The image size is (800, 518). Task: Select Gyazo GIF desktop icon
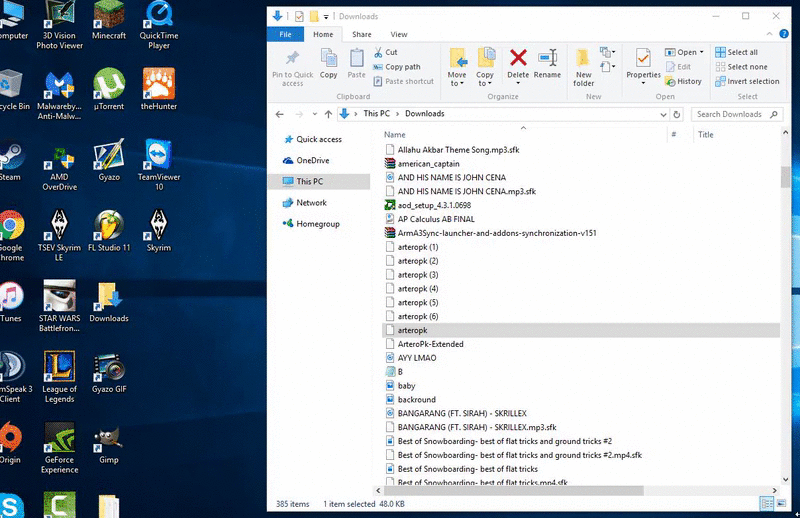(x=109, y=373)
